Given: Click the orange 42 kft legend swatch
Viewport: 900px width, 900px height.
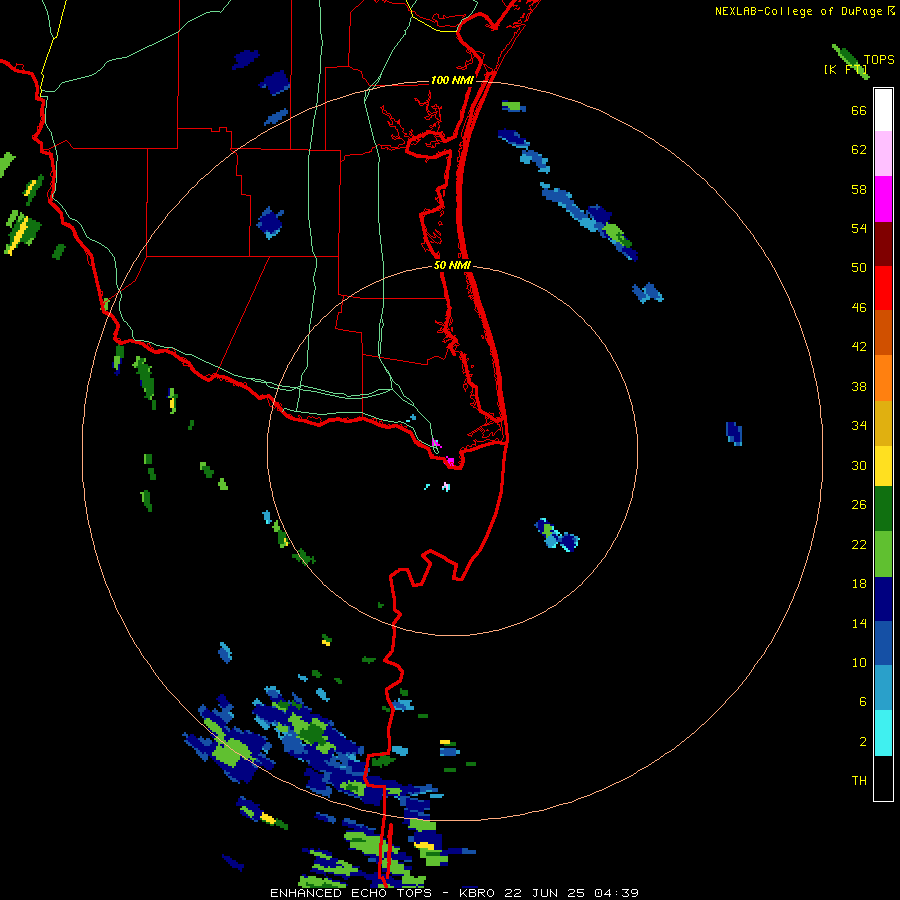Looking at the screenshot, I should pyautogui.click(x=883, y=377).
